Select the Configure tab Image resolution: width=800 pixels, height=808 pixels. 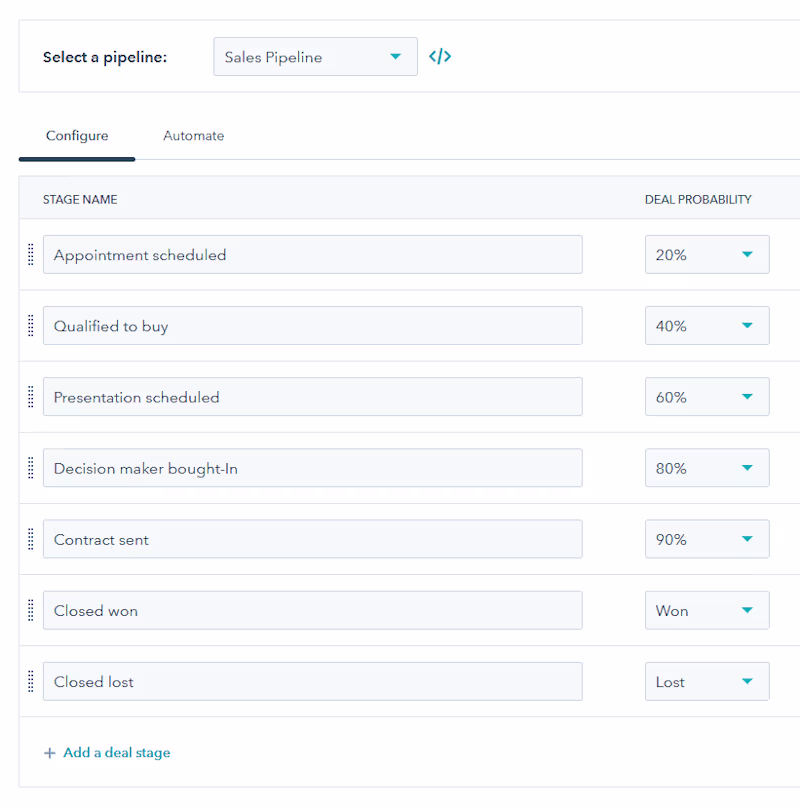(77, 136)
